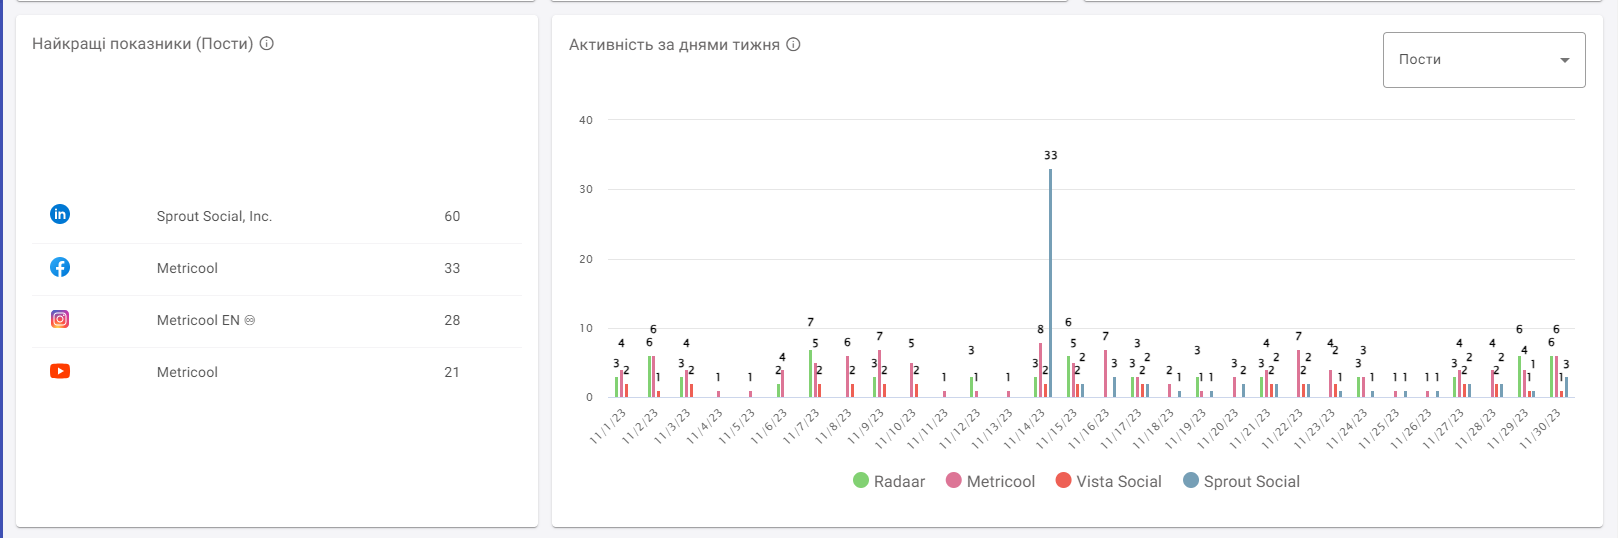Select the Metricool EN profile name
Screen dimensions: 1618x538
tap(206, 320)
